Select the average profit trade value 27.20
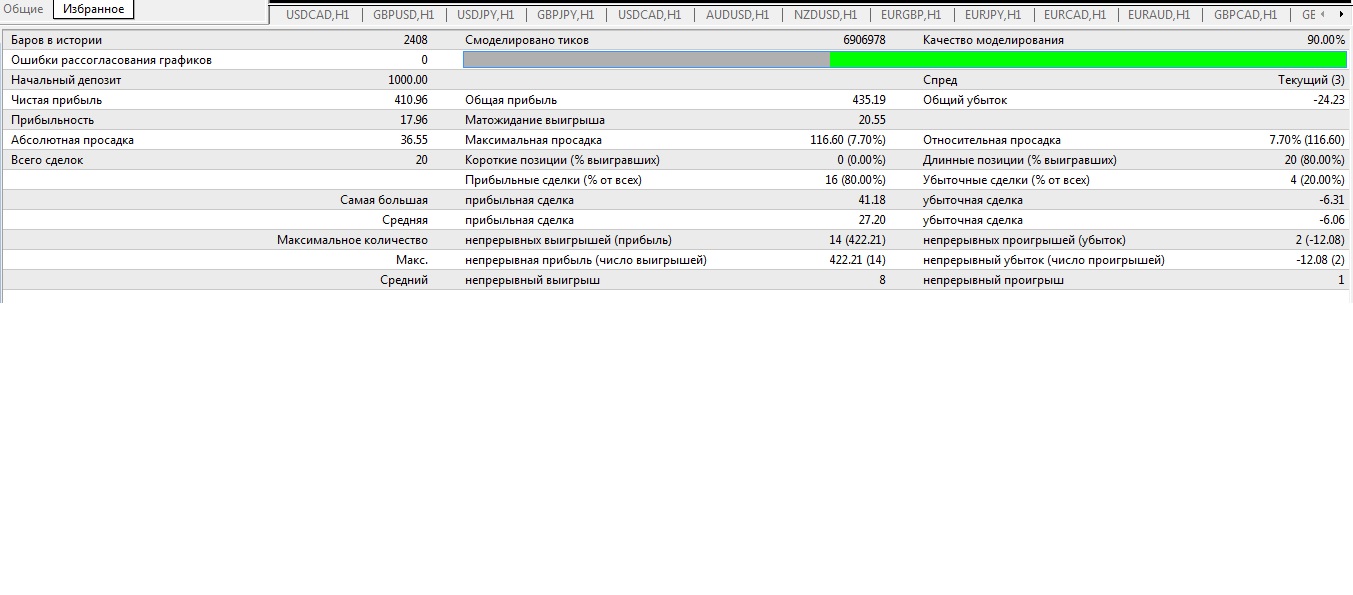1353x595 pixels. click(872, 220)
